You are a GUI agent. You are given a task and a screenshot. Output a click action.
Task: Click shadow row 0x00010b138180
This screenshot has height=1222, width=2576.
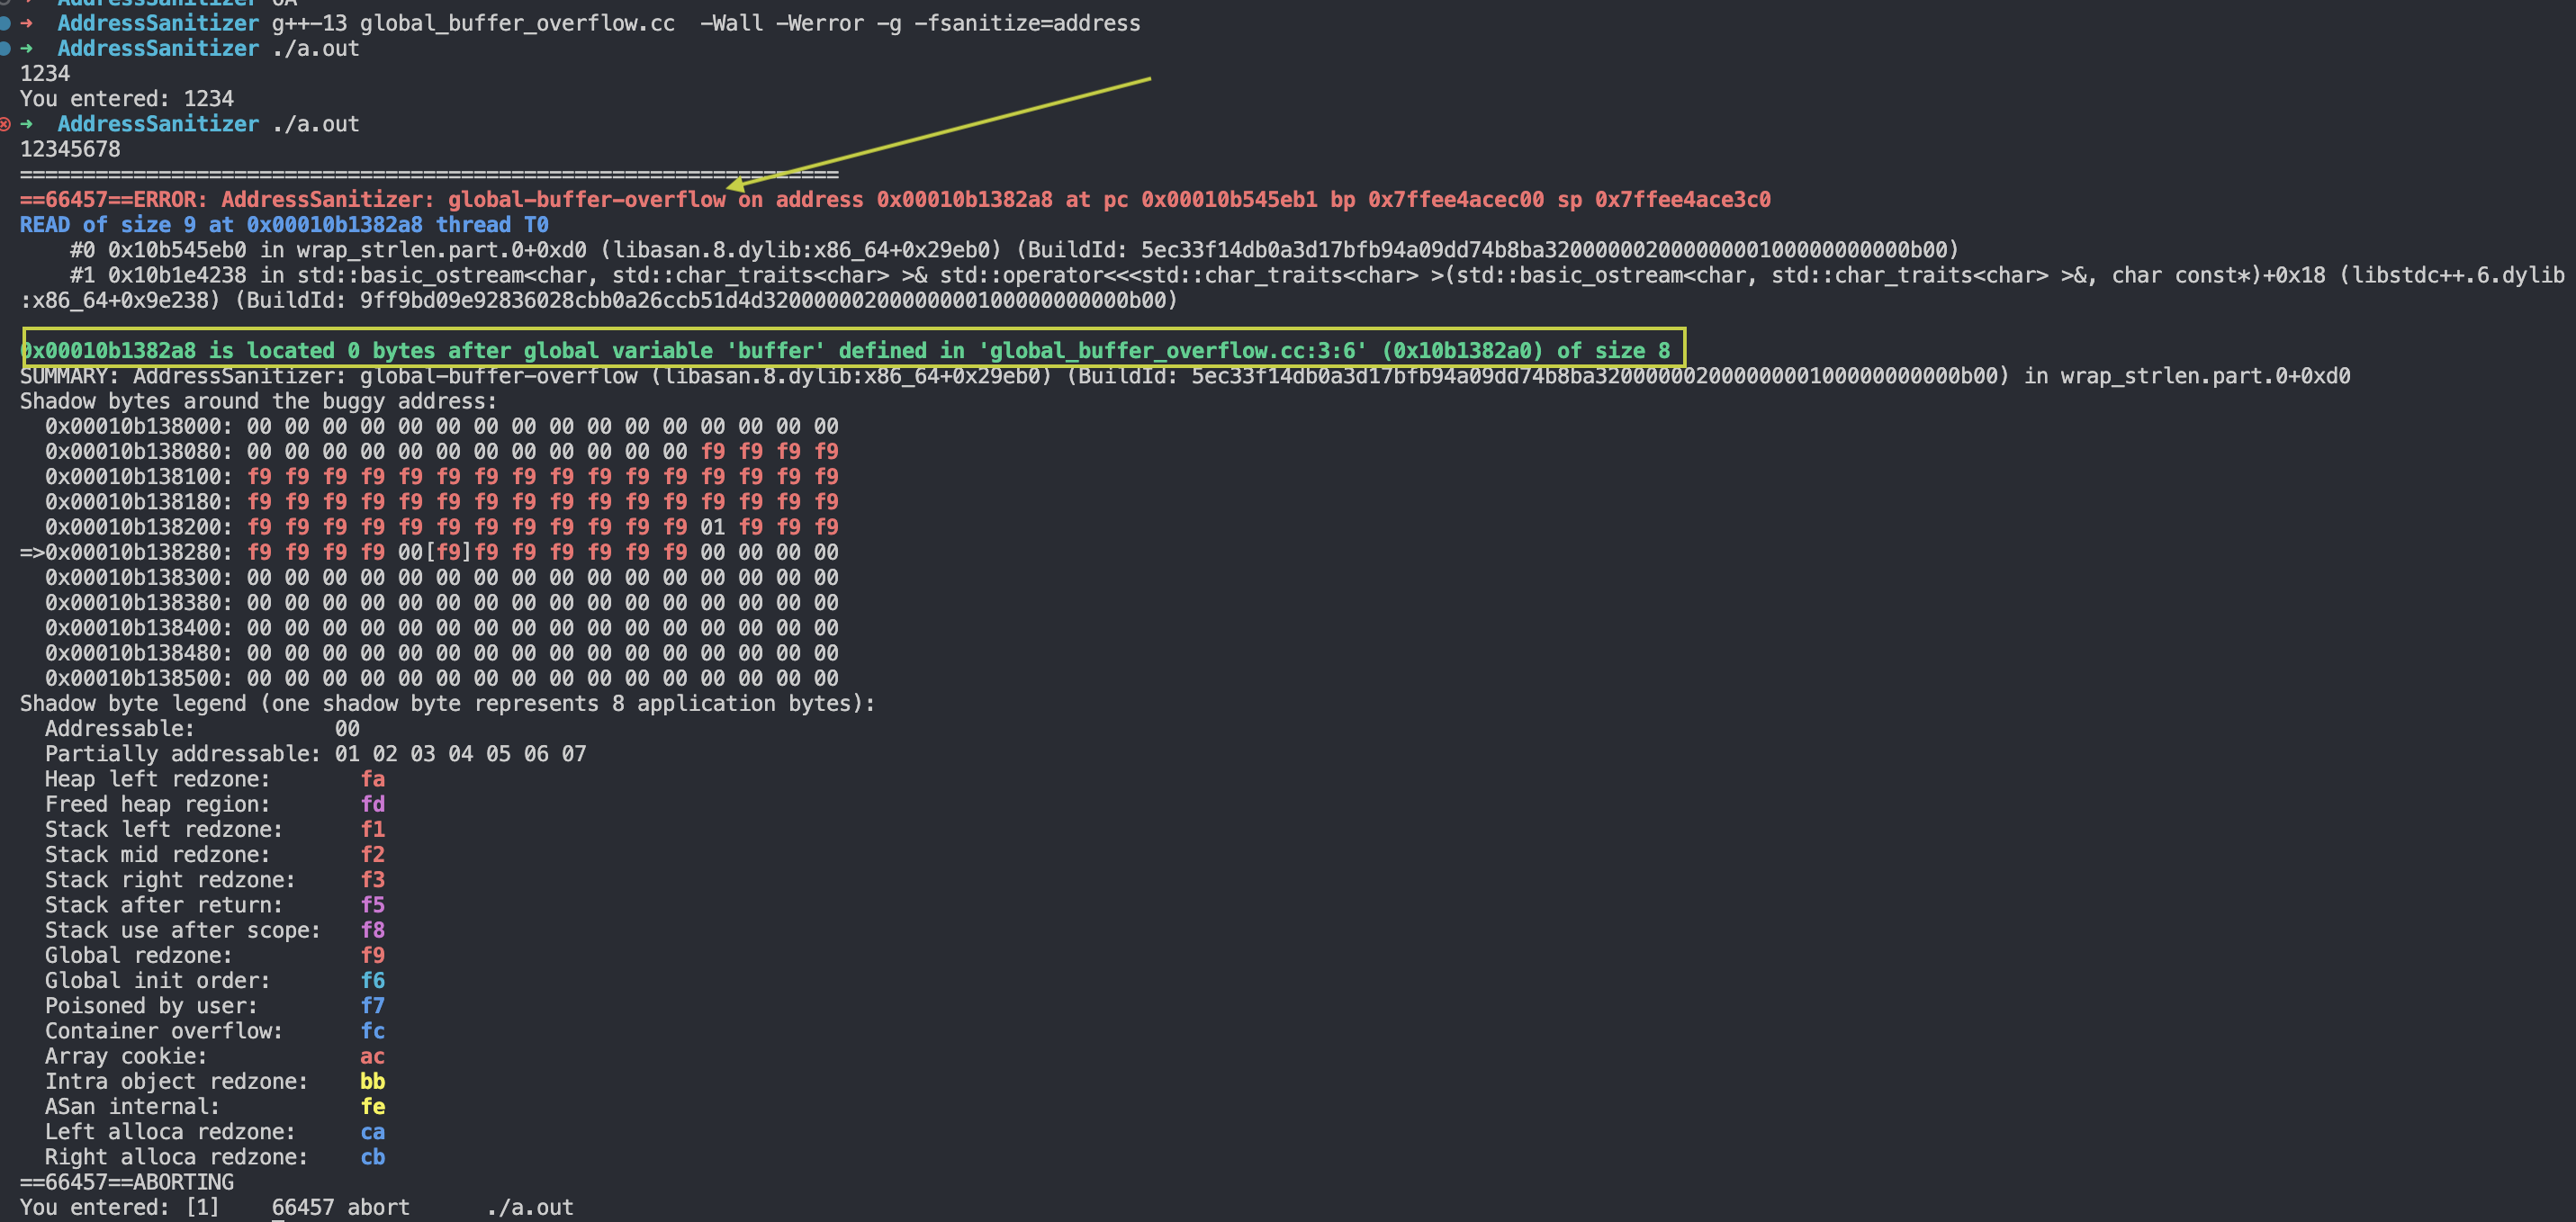coord(442,502)
